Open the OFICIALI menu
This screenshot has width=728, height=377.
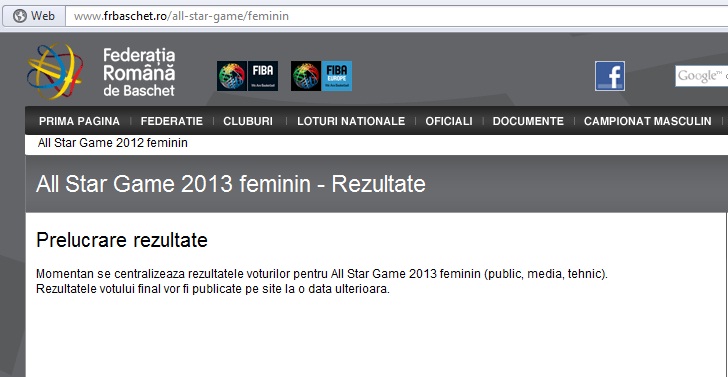(449, 121)
